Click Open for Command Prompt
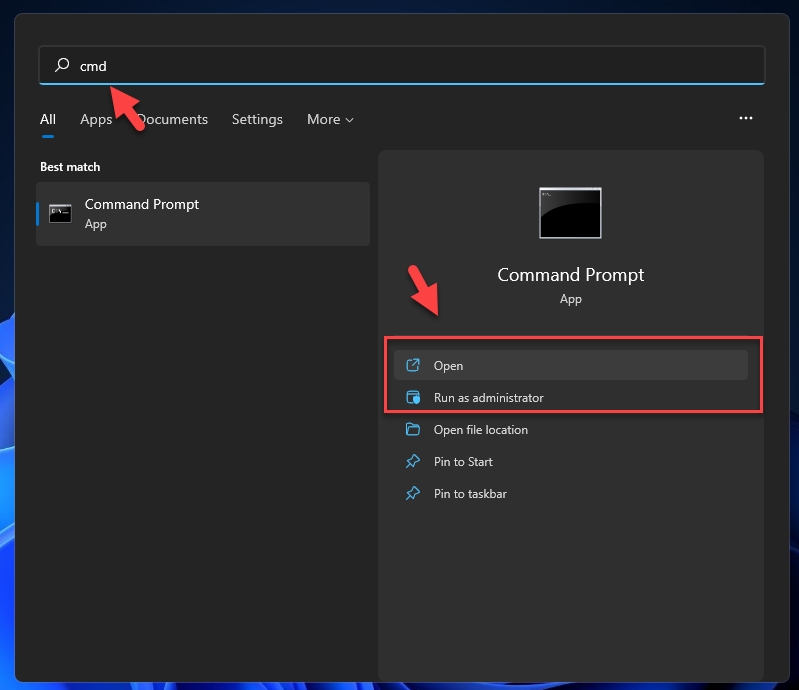 571,365
